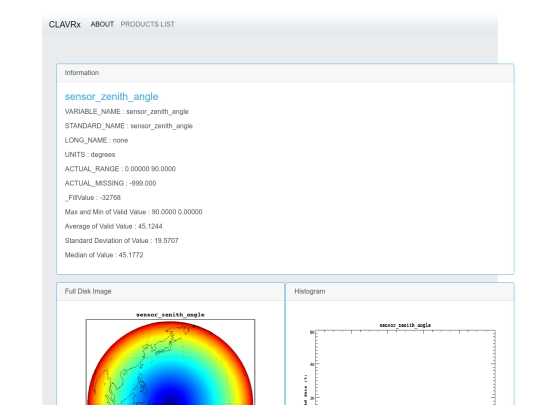Click the Histogram panel header
Image resolution: width=540 pixels, height=405 pixels.
tap(400, 291)
